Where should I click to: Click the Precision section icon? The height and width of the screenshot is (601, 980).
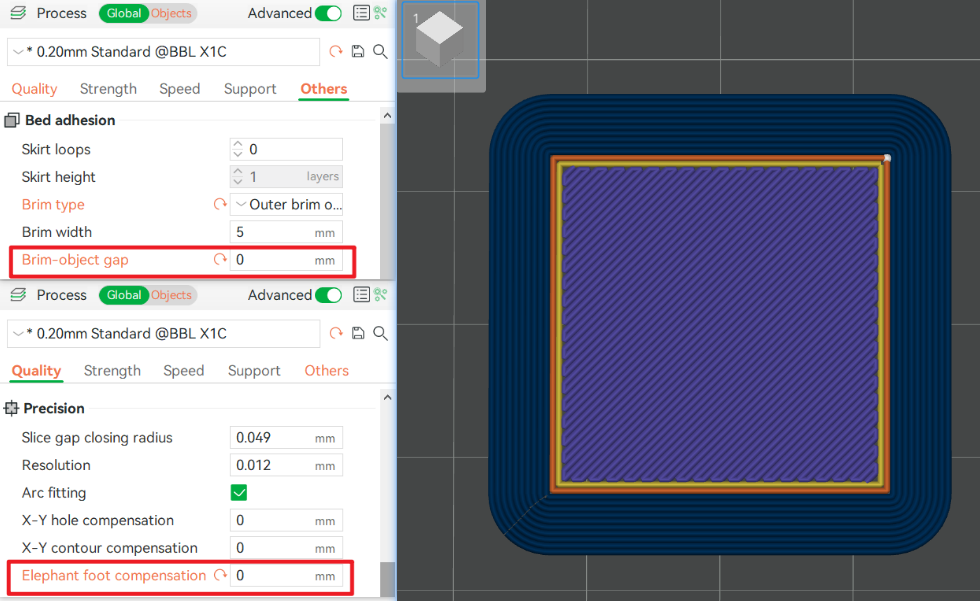pos(11,408)
